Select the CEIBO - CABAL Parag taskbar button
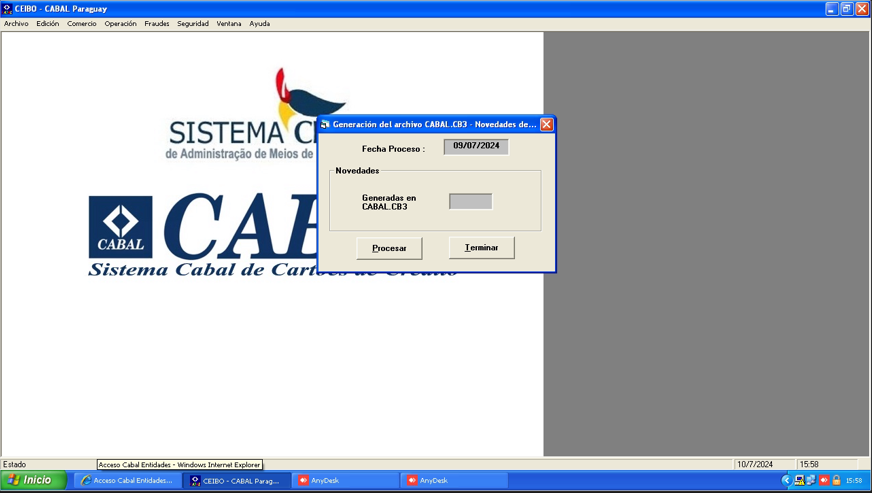The width and height of the screenshot is (872, 493). pos(236,480)
